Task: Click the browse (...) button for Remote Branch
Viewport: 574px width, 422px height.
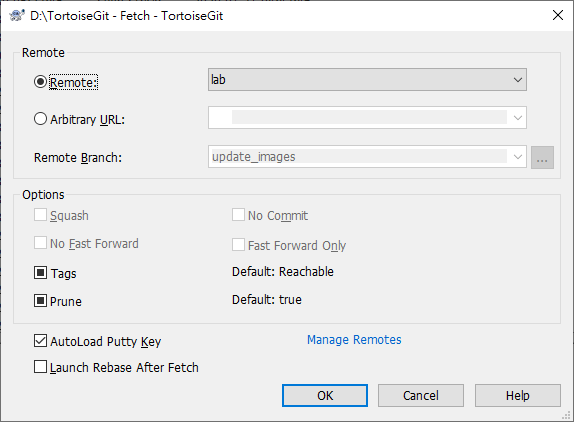Action: click(542, 157)
